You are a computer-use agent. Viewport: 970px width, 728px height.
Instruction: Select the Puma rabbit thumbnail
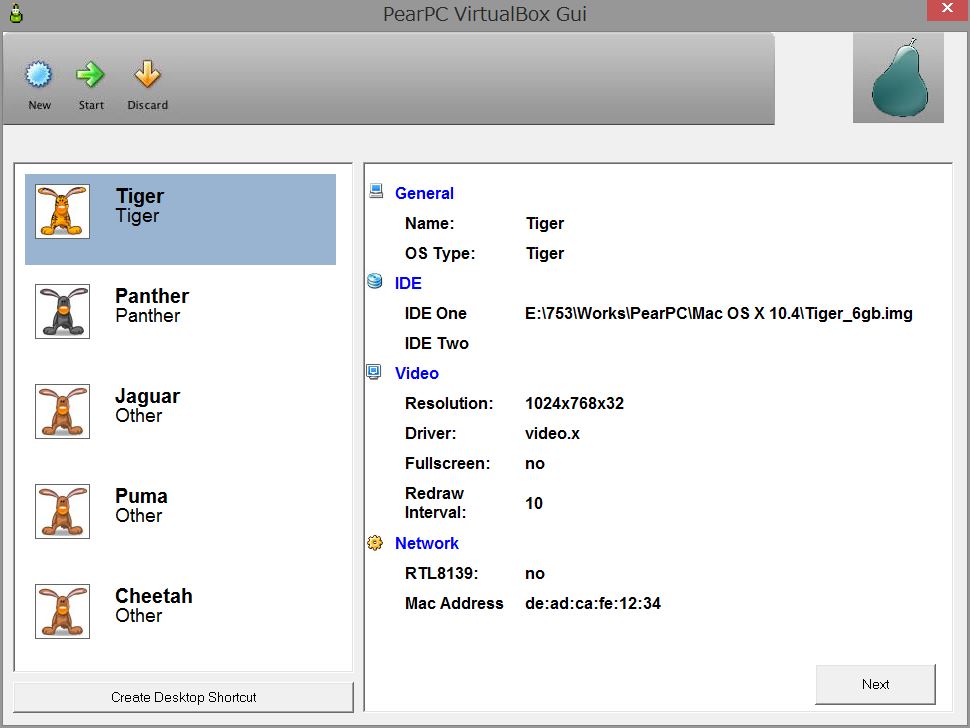coord(62,512)
